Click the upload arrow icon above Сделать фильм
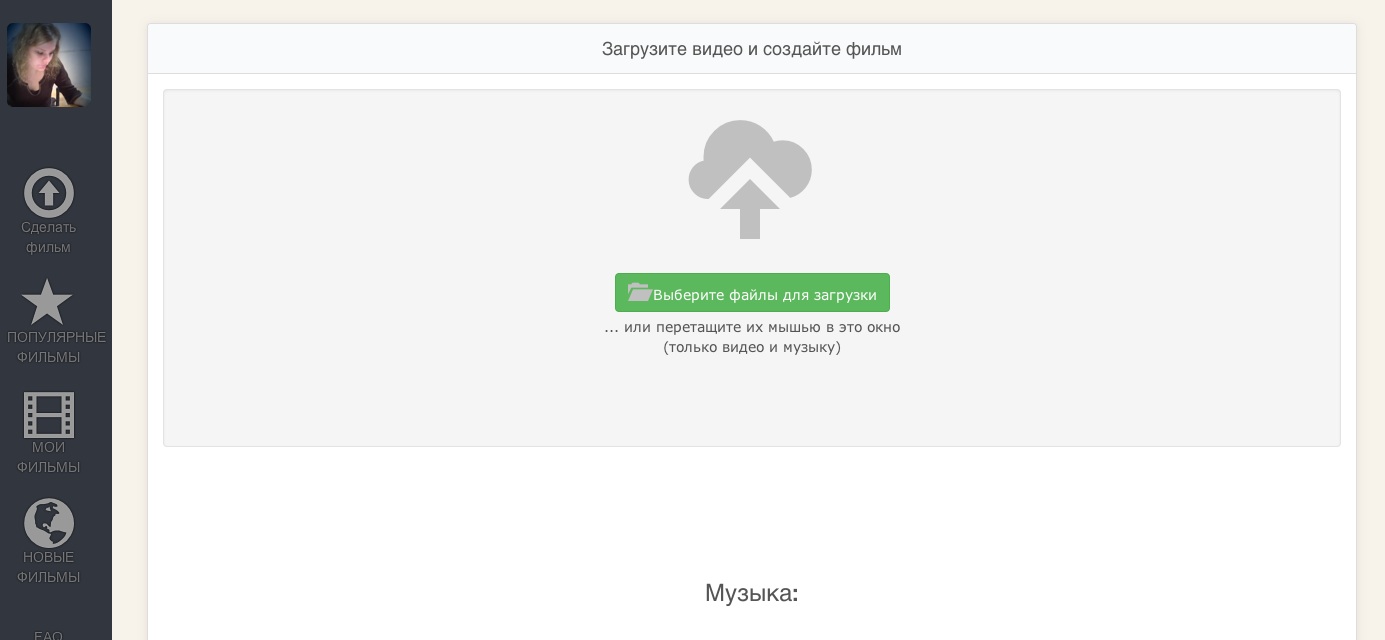 click(x=49, y=193)
